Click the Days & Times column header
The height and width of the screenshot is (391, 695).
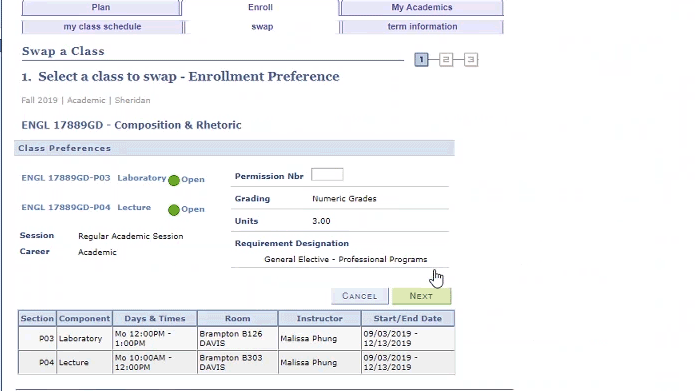155,318
